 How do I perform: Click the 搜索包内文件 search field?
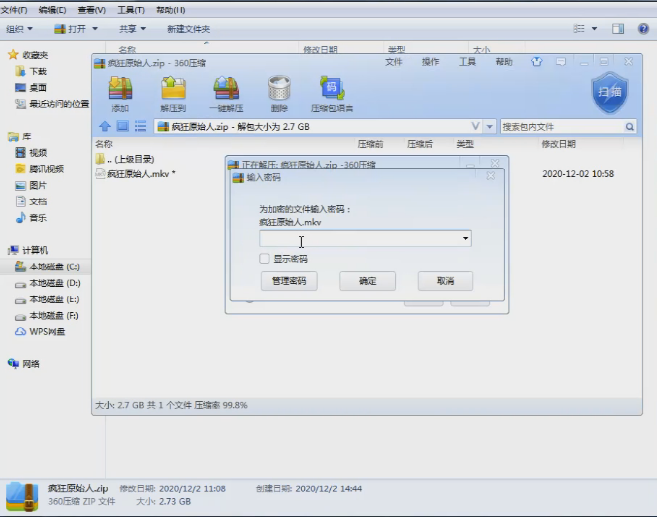562,127
